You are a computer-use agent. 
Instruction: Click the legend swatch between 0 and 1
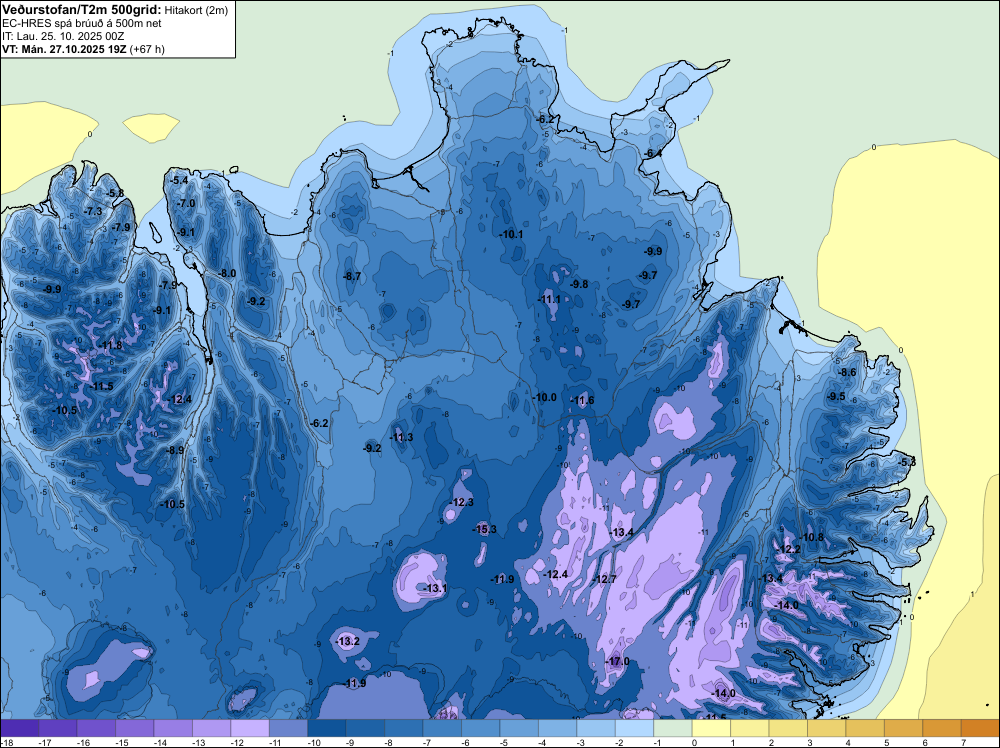coord(711,728)
